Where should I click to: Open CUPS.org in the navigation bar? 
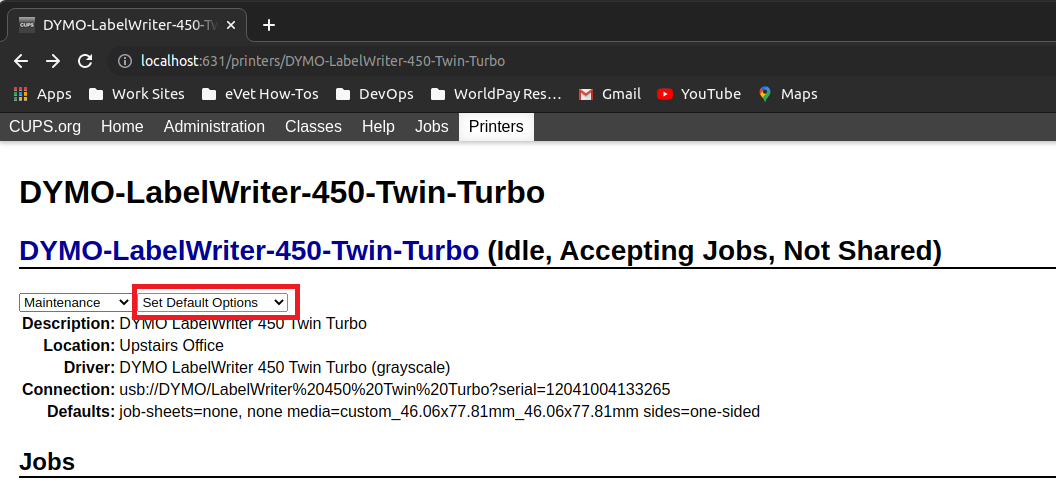45,127
